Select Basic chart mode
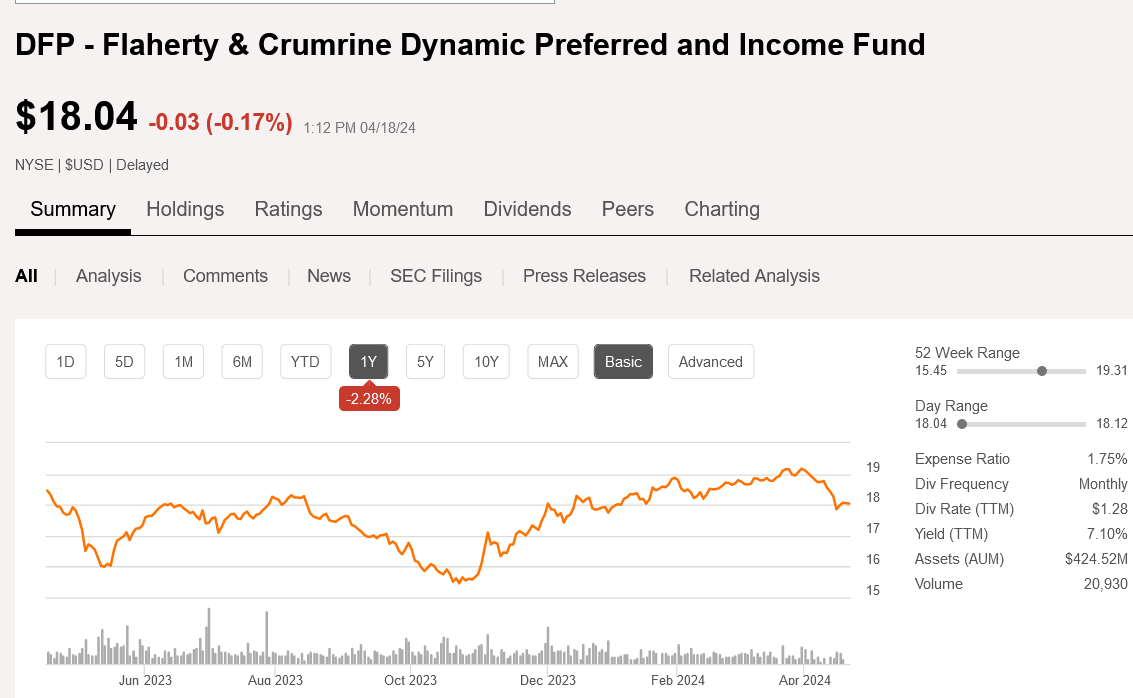1133x698 pixels. click(623, 362)
